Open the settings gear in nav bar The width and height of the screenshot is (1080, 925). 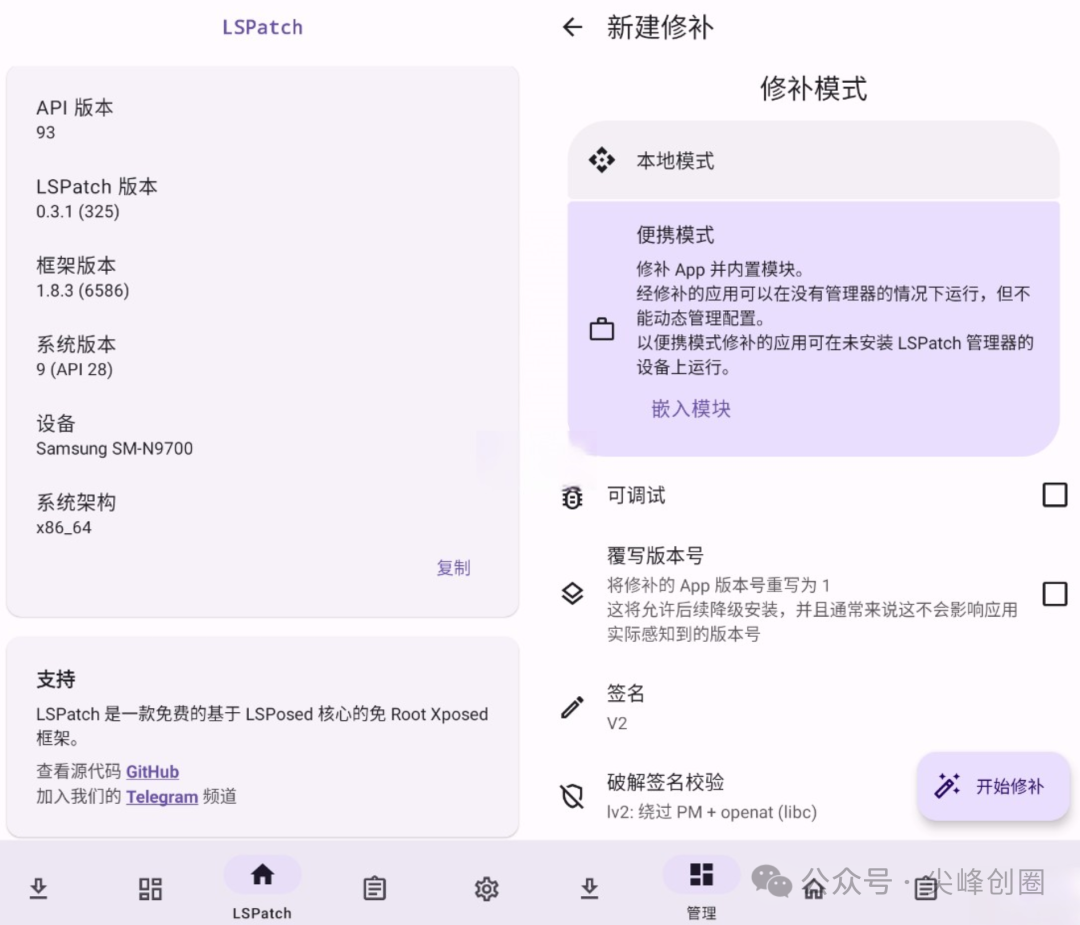coord(486,888)
